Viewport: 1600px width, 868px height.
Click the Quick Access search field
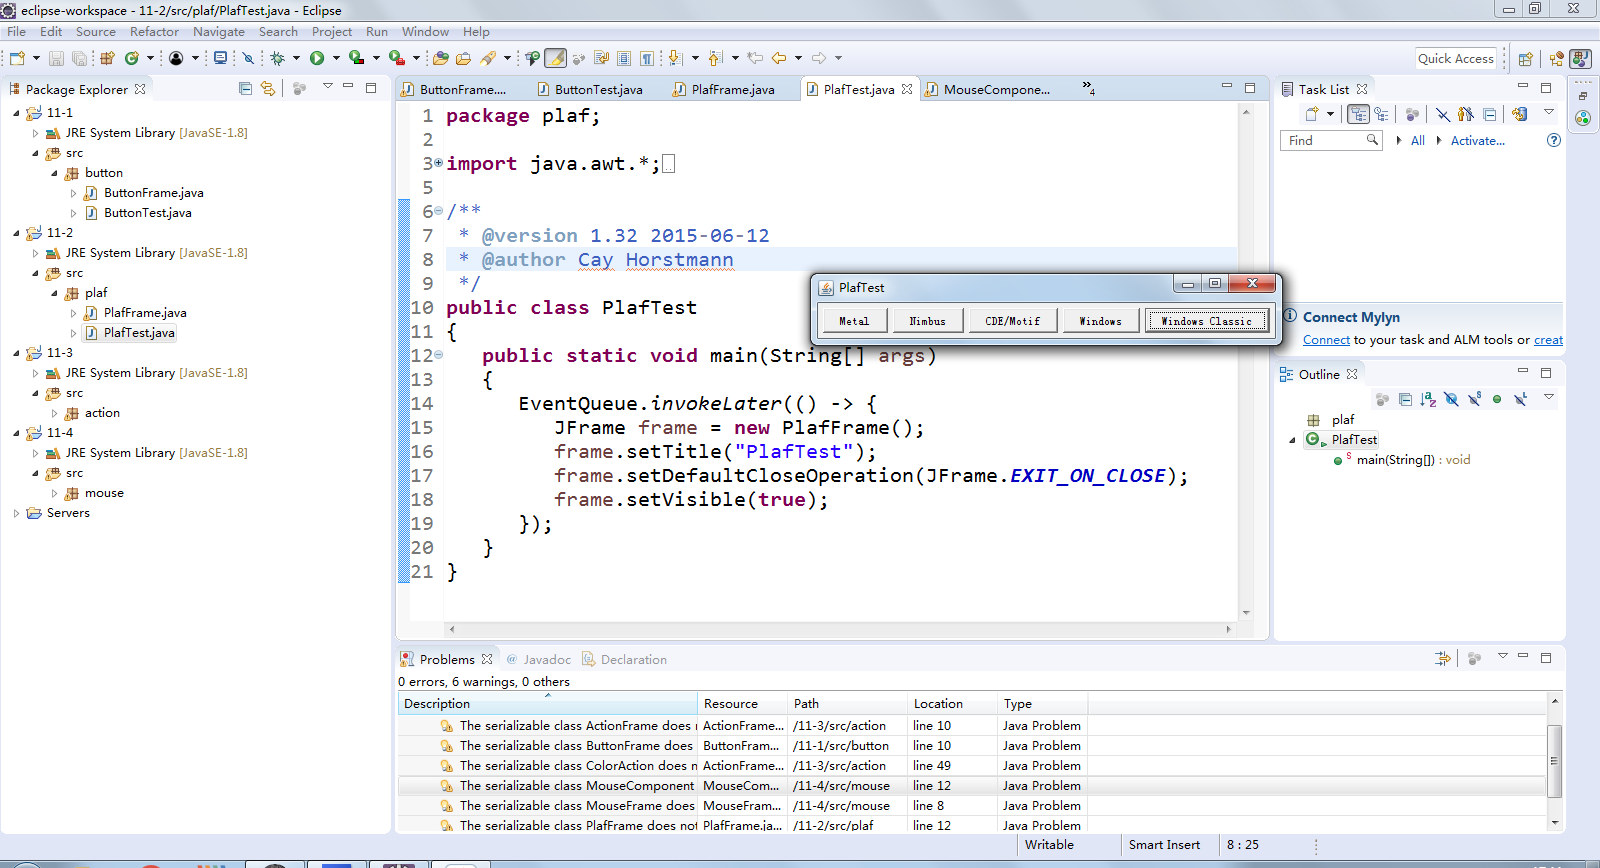coord(1456,58)
